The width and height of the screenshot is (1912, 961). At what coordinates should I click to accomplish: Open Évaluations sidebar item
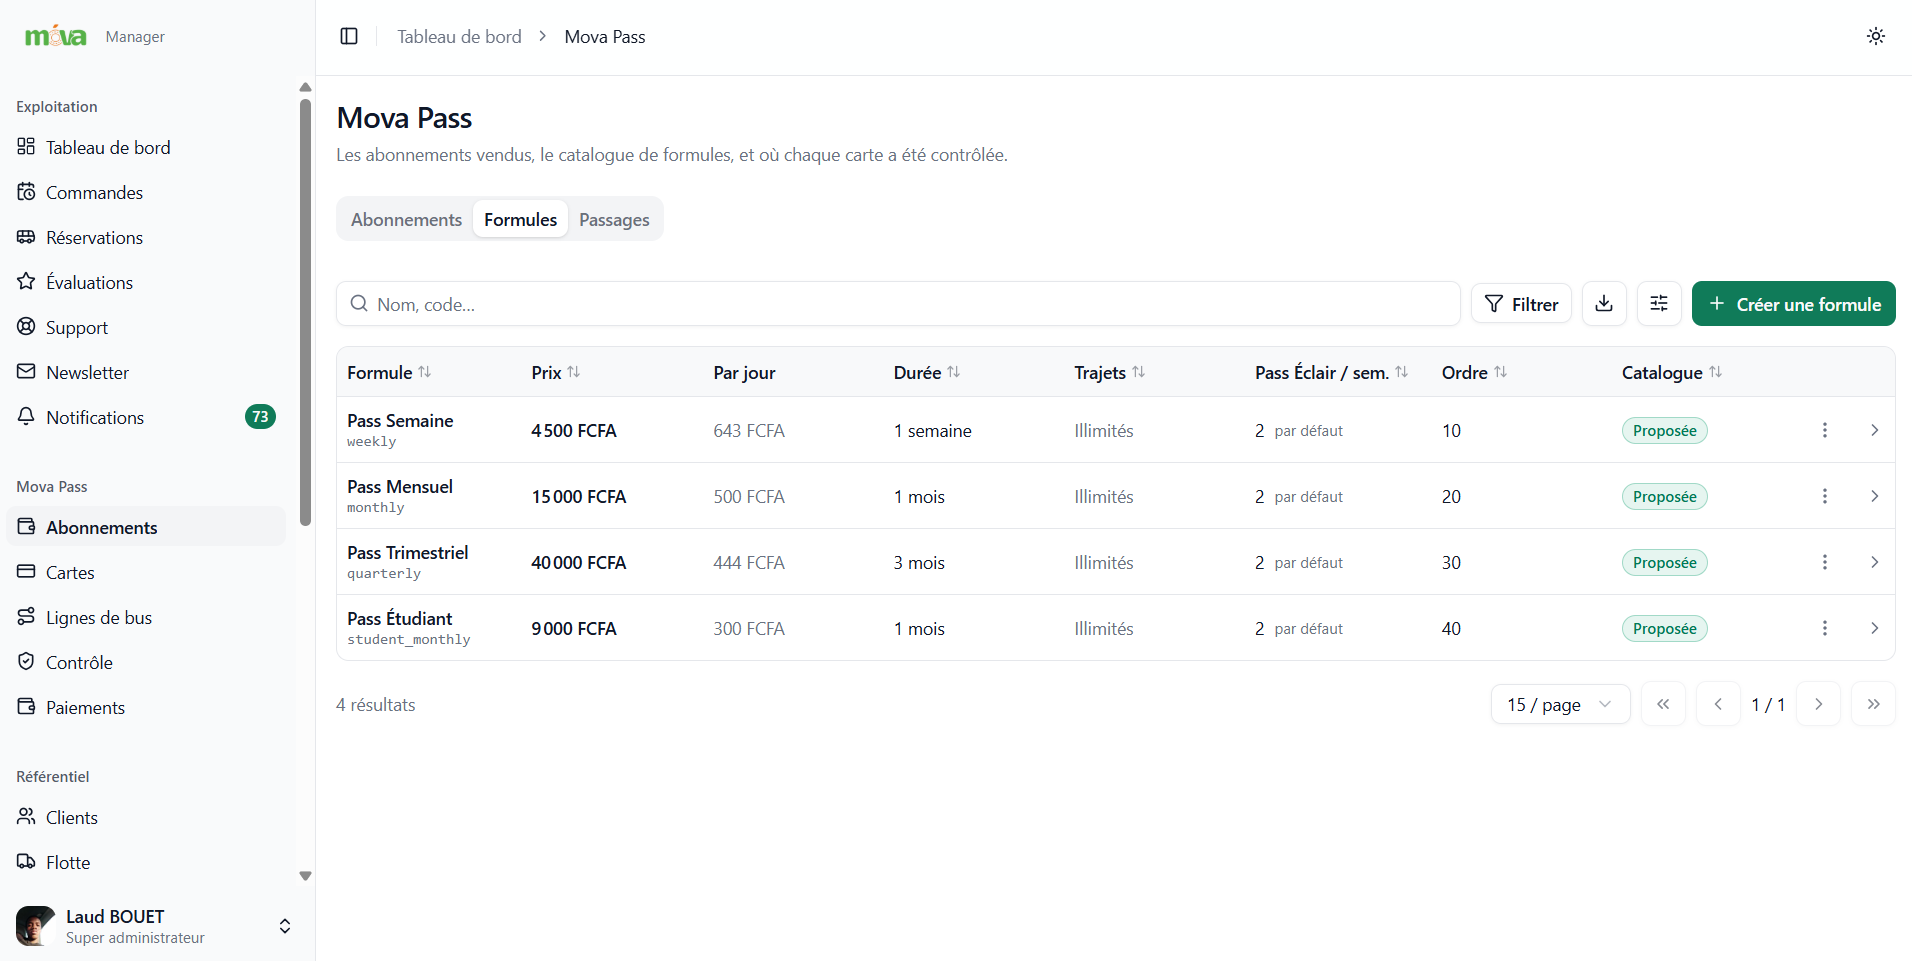coord(146,282)
